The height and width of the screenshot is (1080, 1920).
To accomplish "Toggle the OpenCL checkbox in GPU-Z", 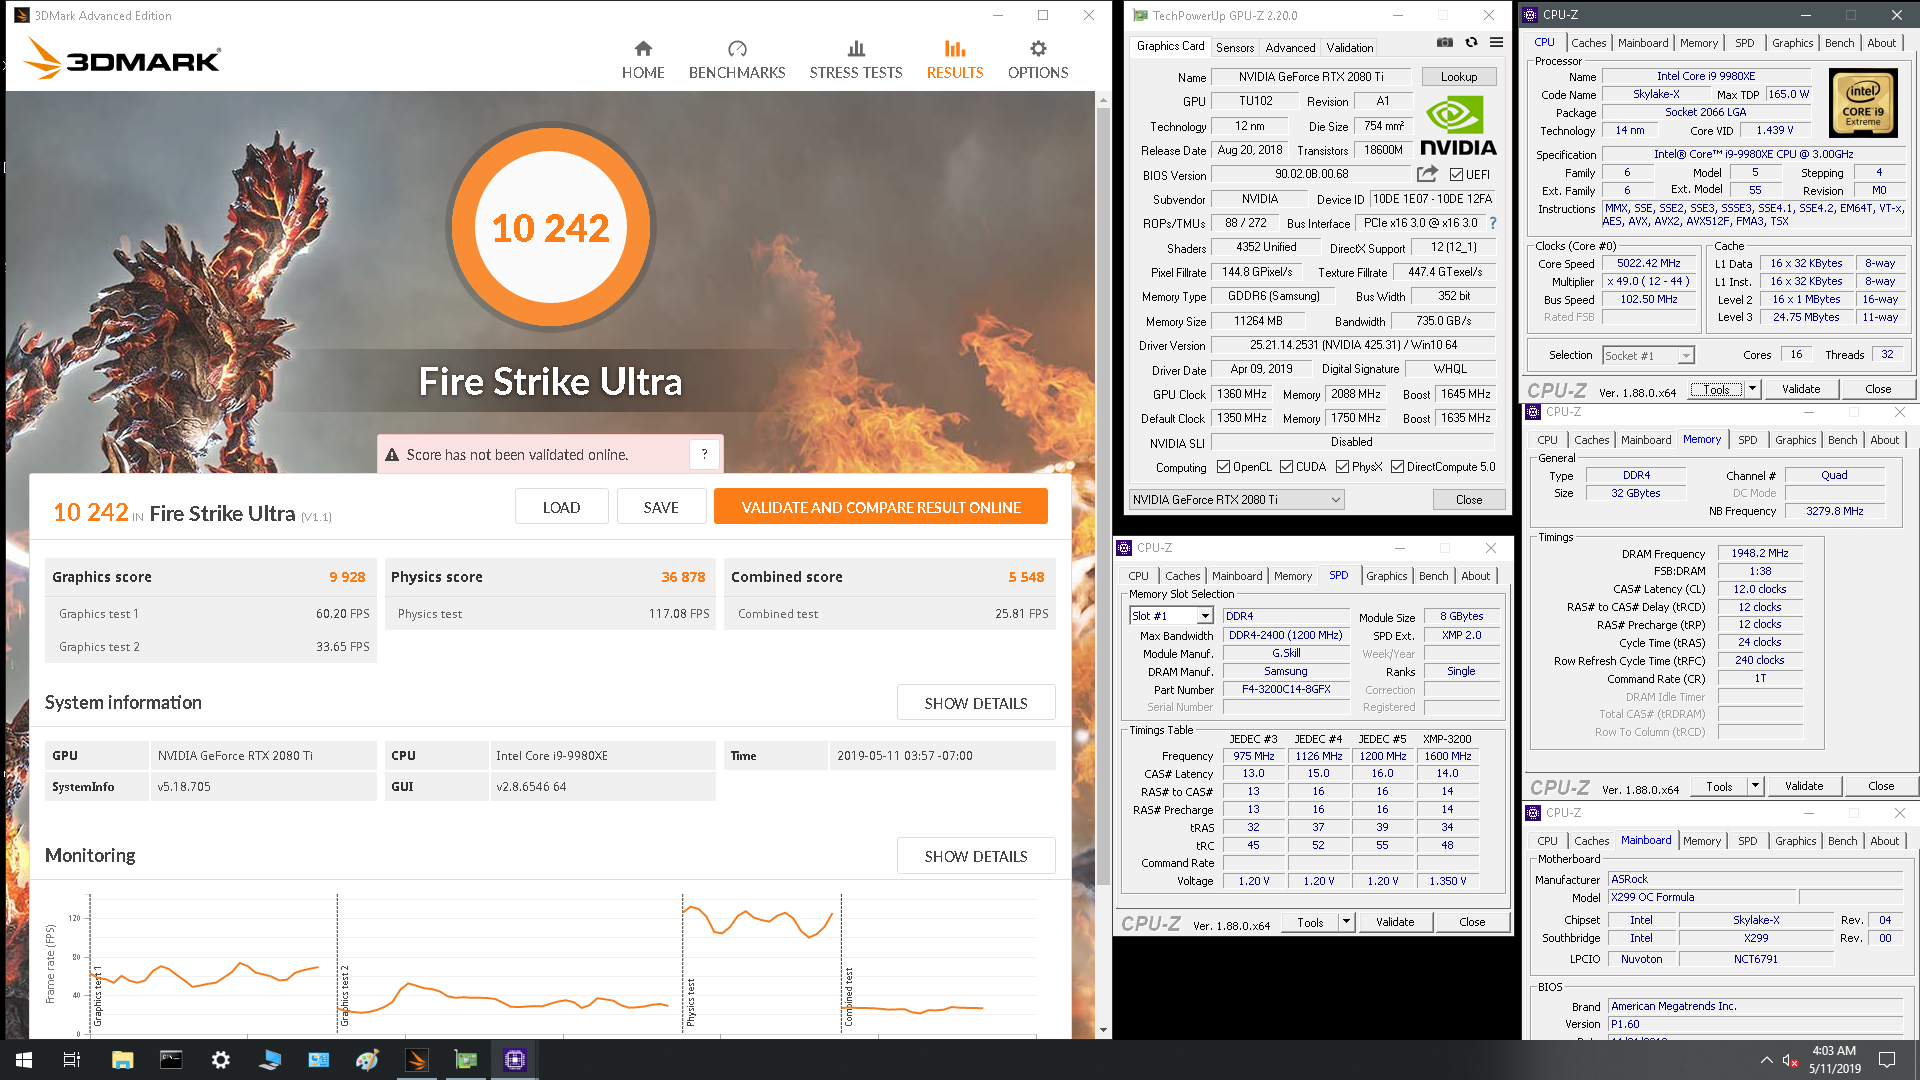I will pyautogui.click(x=1223, y=467).
